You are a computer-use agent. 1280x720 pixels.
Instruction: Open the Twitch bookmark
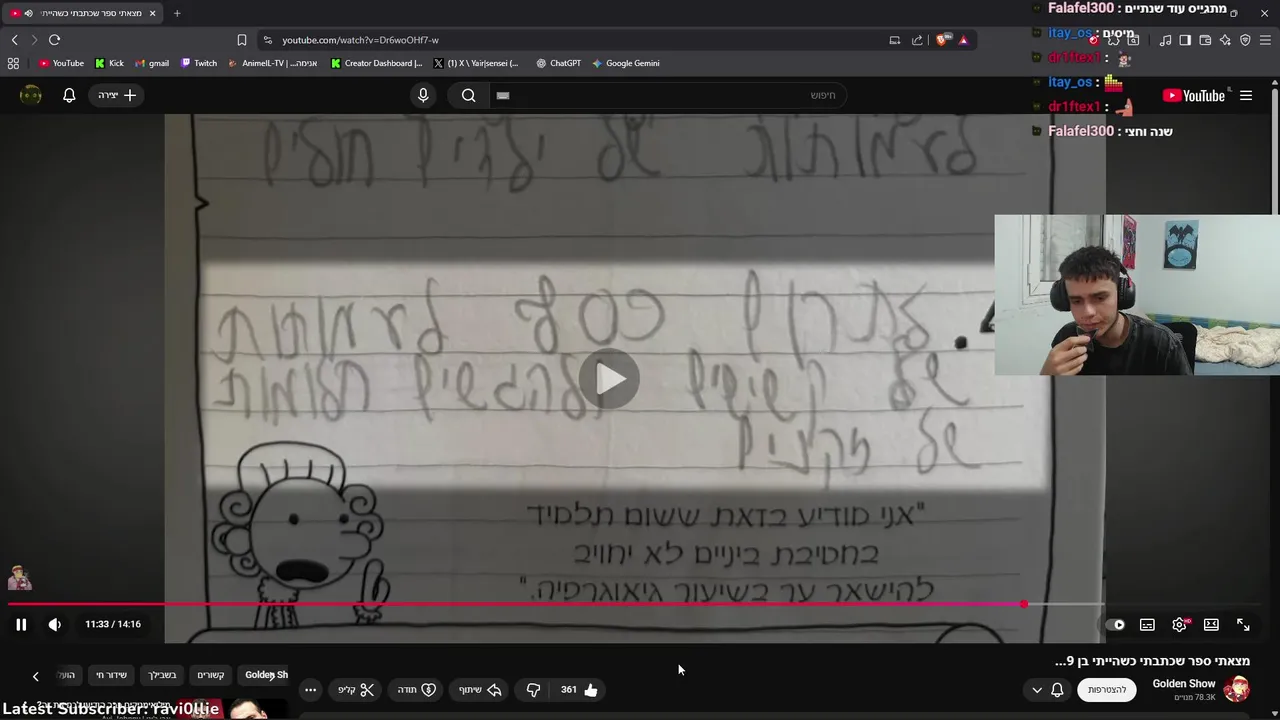coord(199,63)
